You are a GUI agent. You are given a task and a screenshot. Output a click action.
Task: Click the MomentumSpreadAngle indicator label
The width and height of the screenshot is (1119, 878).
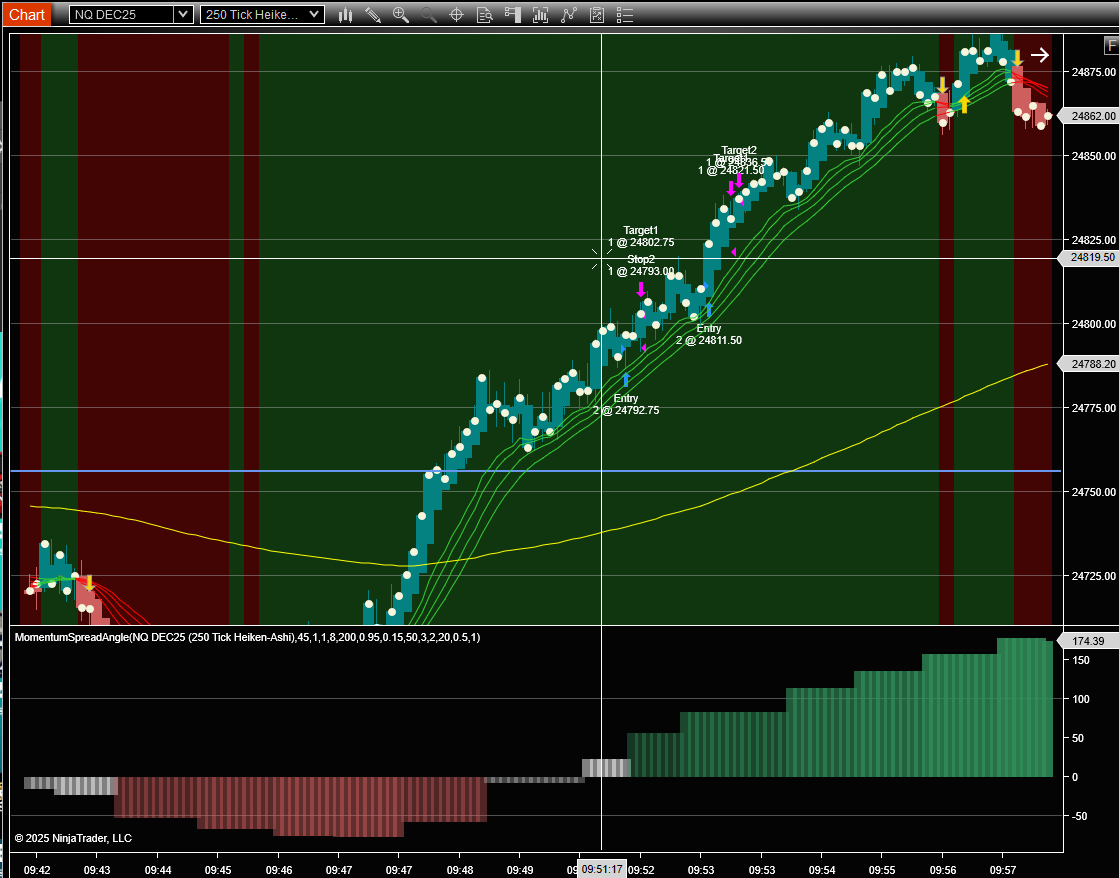pyautogui.click(x=247, y=638)
